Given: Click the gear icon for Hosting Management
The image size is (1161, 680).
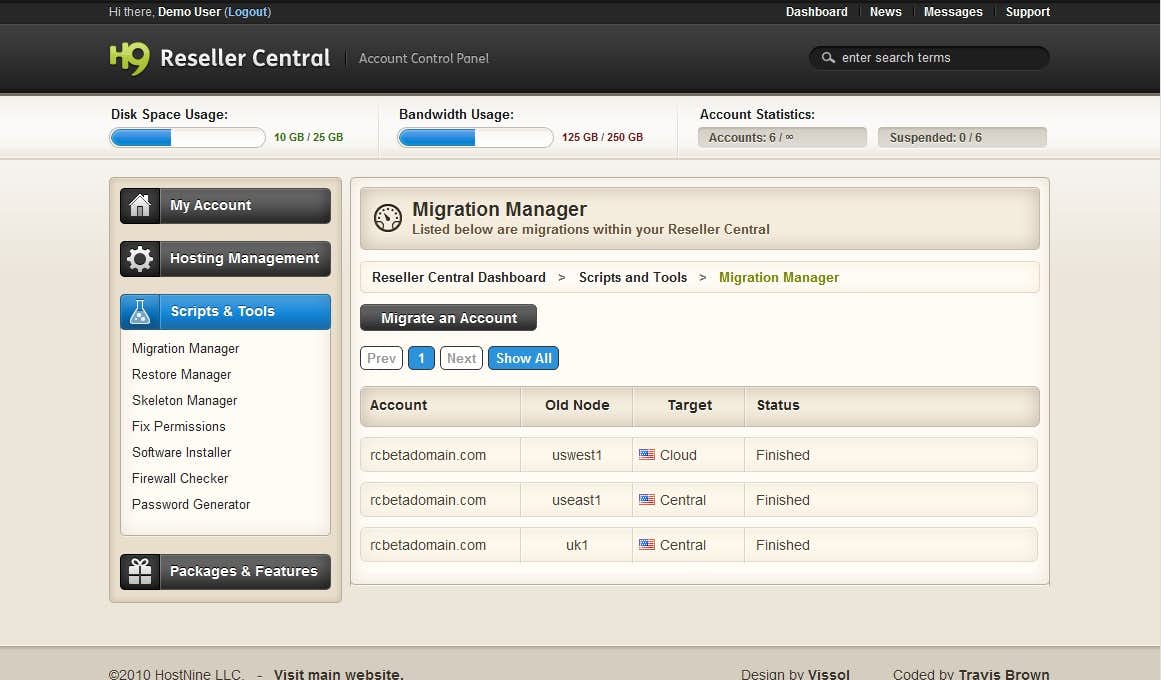Looking at the screenshot, I should tap(140, 259).
